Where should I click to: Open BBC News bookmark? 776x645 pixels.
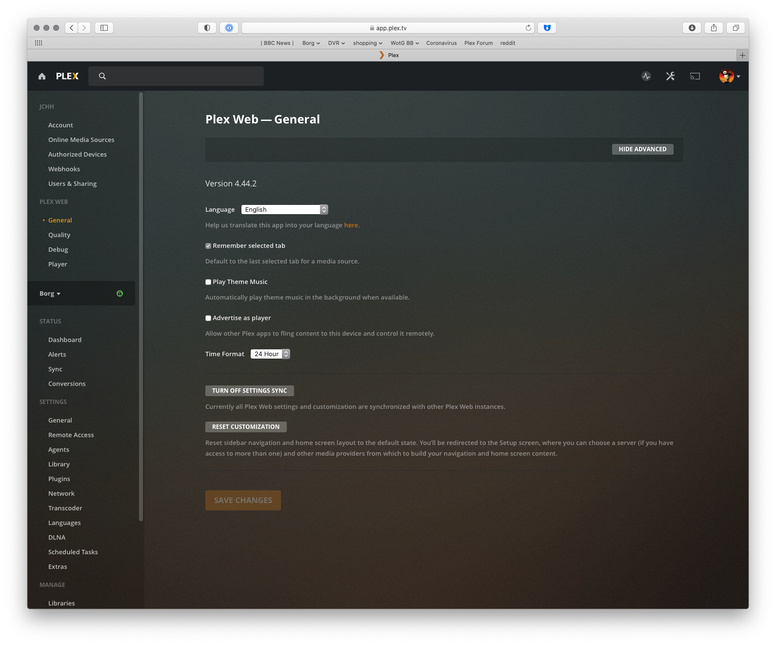(277, 43)
